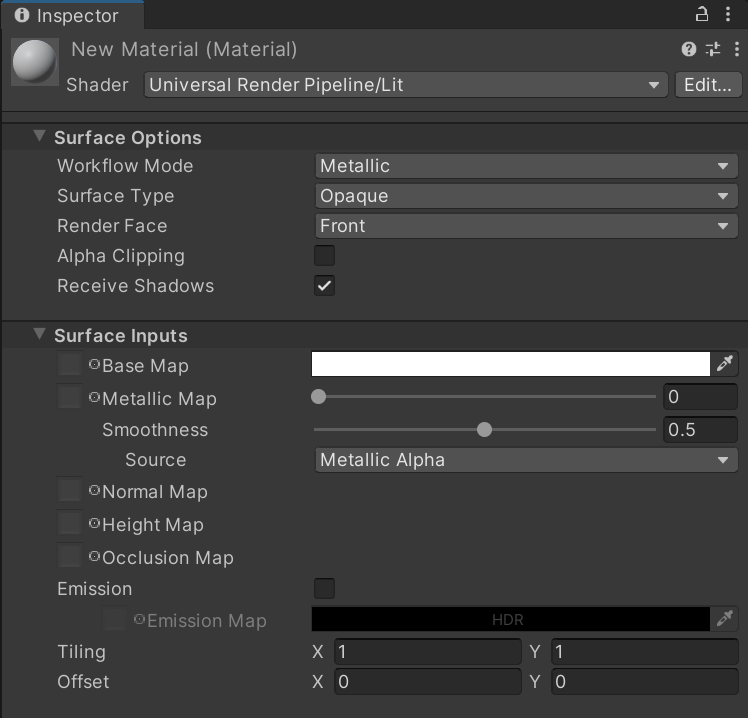Click the Offset label
748x718 pixels.
83,682
